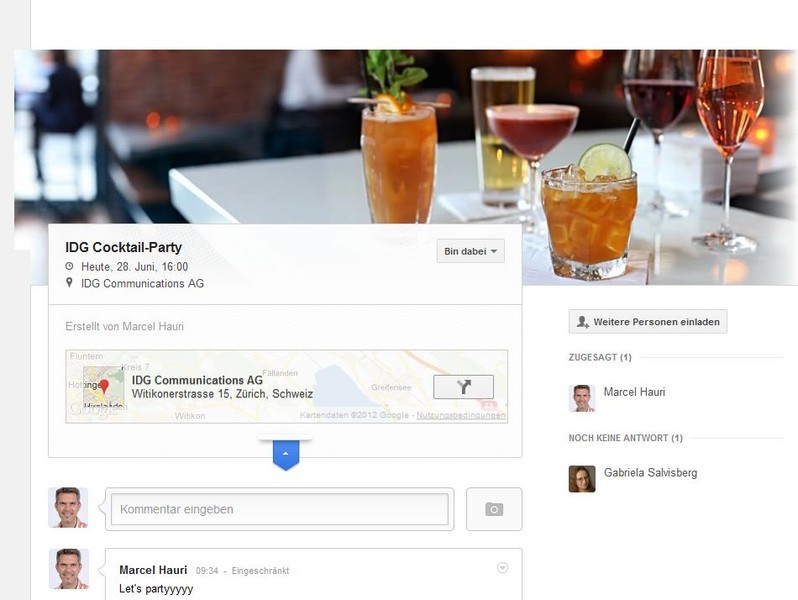
Task: Click Weitere Personen einladen button
Action: 647,322
